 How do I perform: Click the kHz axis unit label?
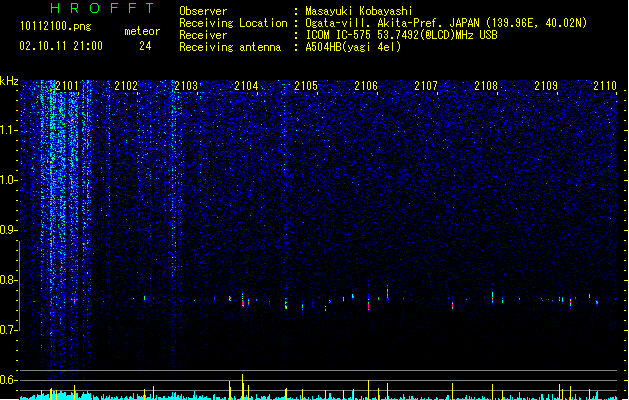[9, 81]
